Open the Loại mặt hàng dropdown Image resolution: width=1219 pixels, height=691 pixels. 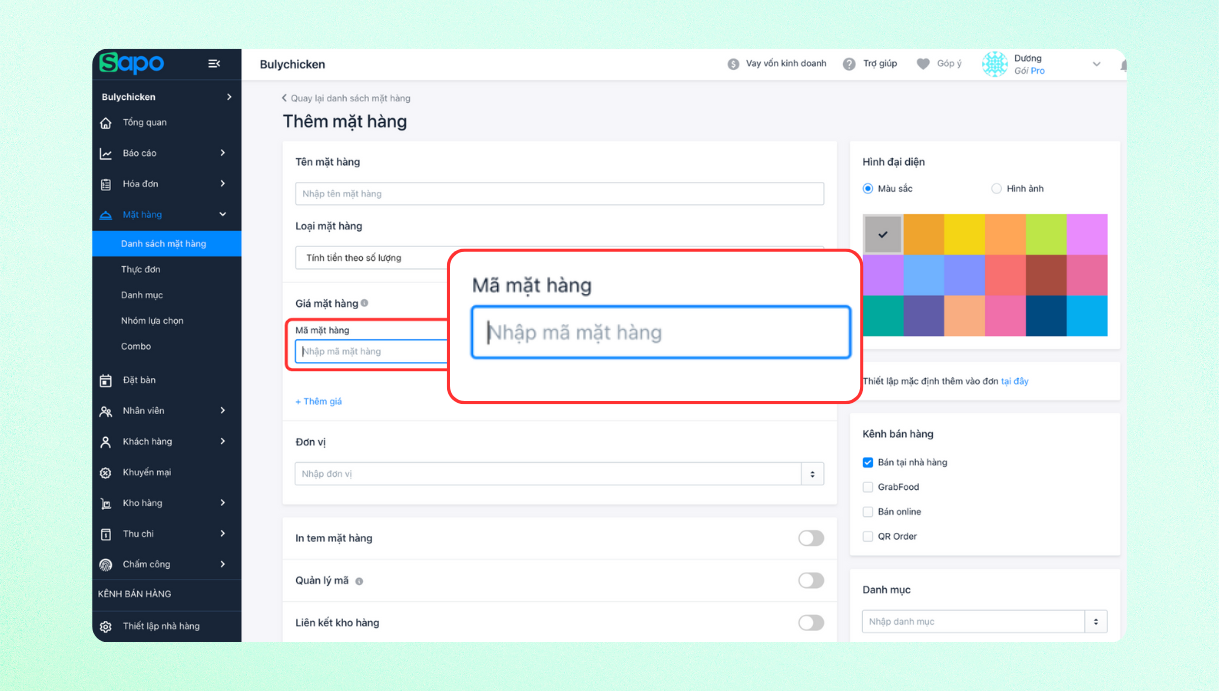click(371, 258)
